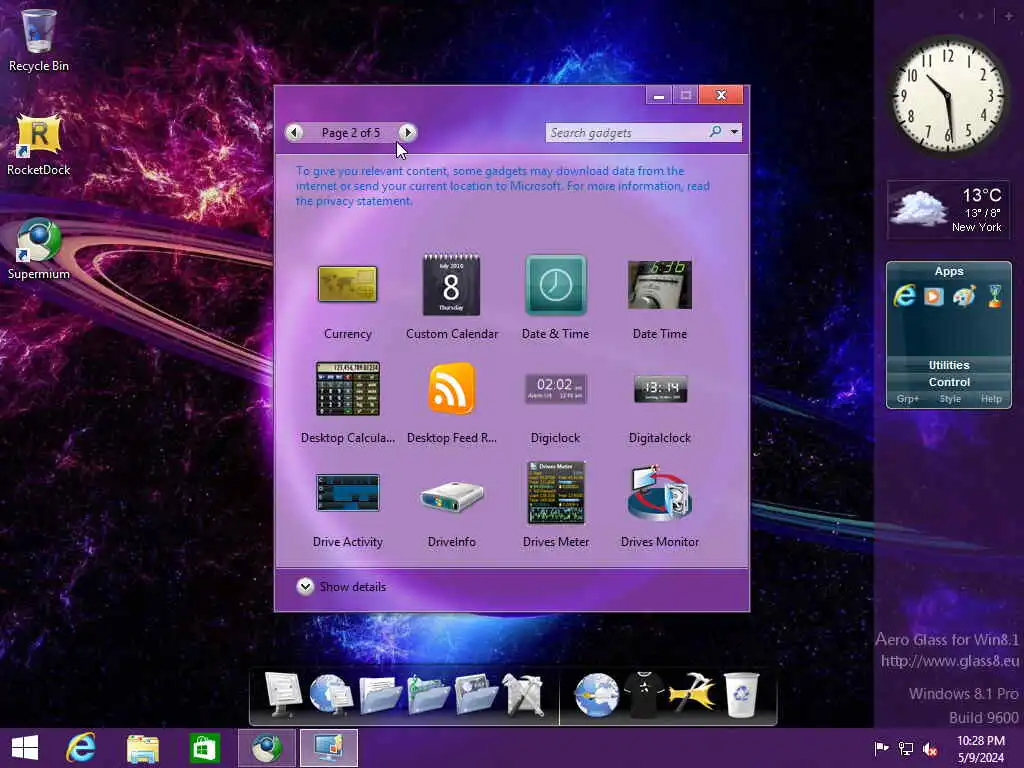Open the documents folder dock icon

(x=379, y=695)
